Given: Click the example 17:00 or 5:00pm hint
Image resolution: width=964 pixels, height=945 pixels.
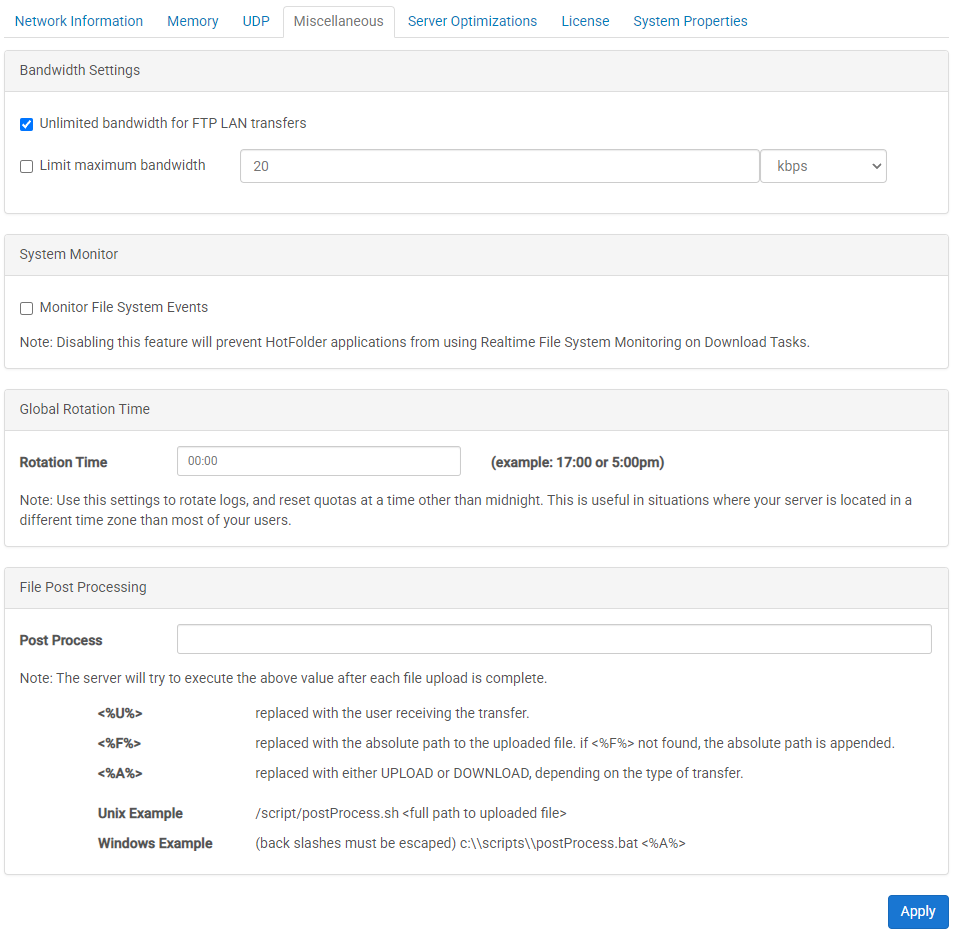Looking at the screenshot, I should tap(577, 462).
